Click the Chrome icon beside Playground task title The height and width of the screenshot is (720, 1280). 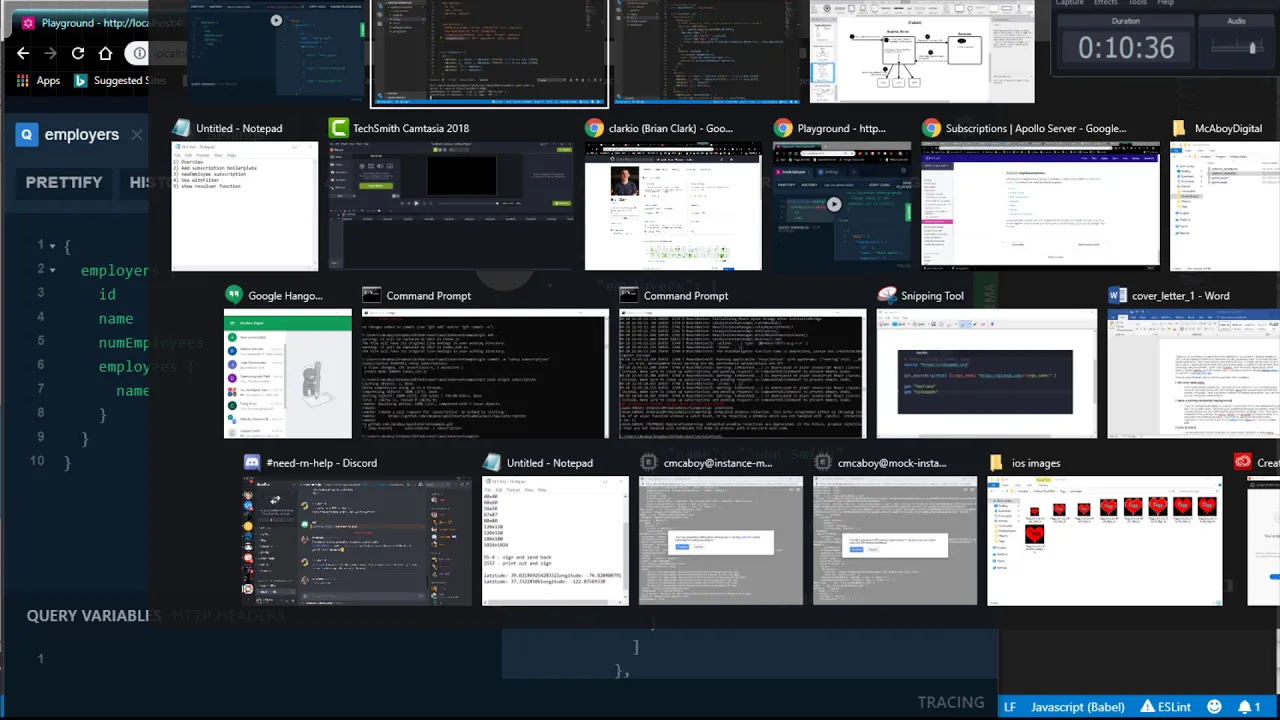(x=782, y=128)
